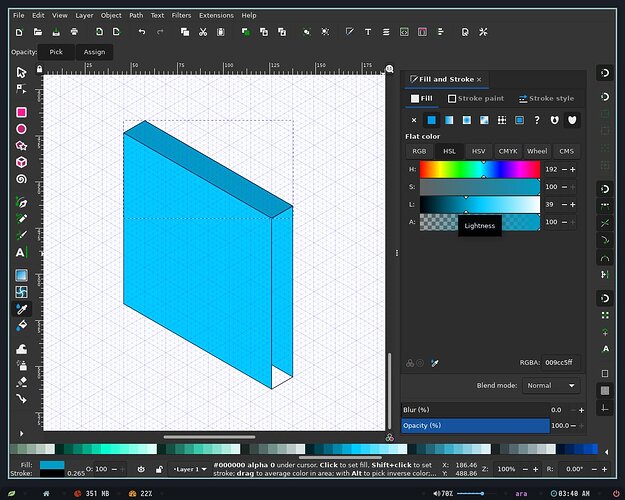625x500 pixels.
Task: Select the Rectangle tool
Action: click(x=22, y=112)
